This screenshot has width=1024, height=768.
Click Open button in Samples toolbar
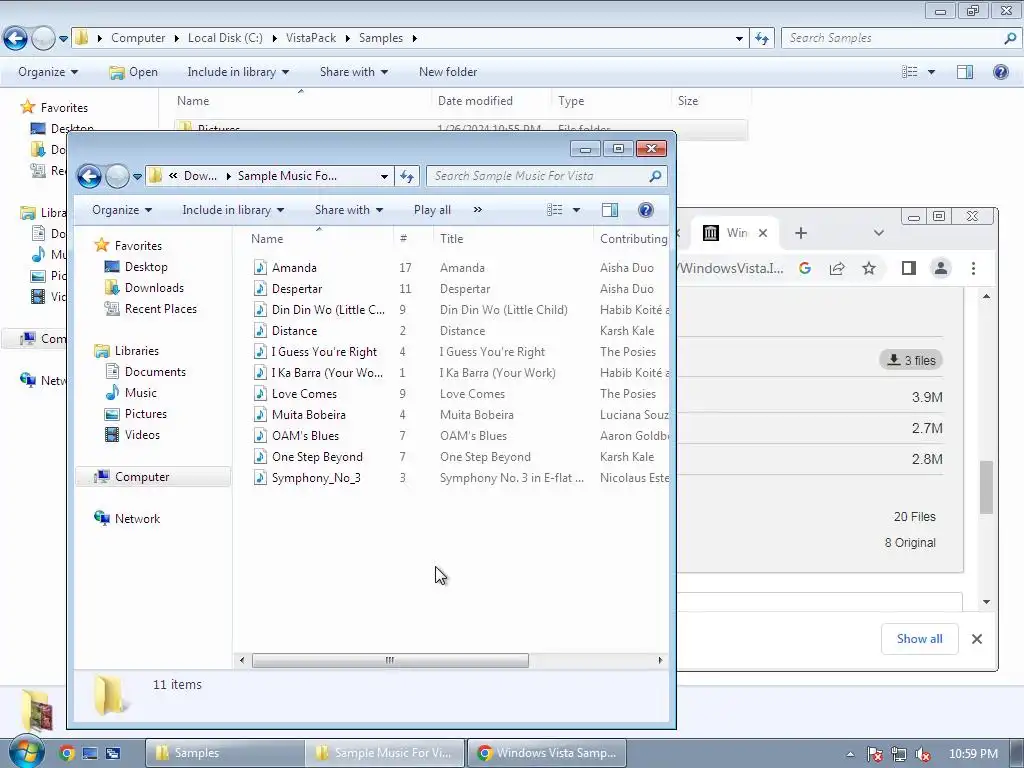(x=134, y=72)
